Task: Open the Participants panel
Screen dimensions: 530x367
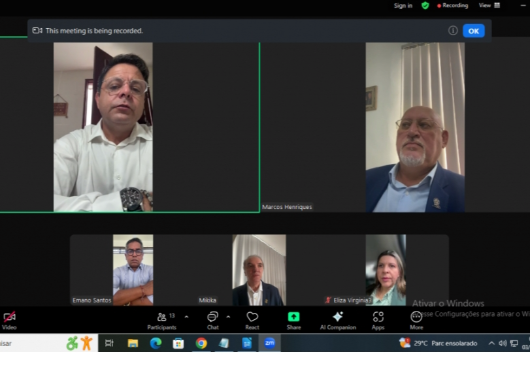Action: click(x=162, y=321)
